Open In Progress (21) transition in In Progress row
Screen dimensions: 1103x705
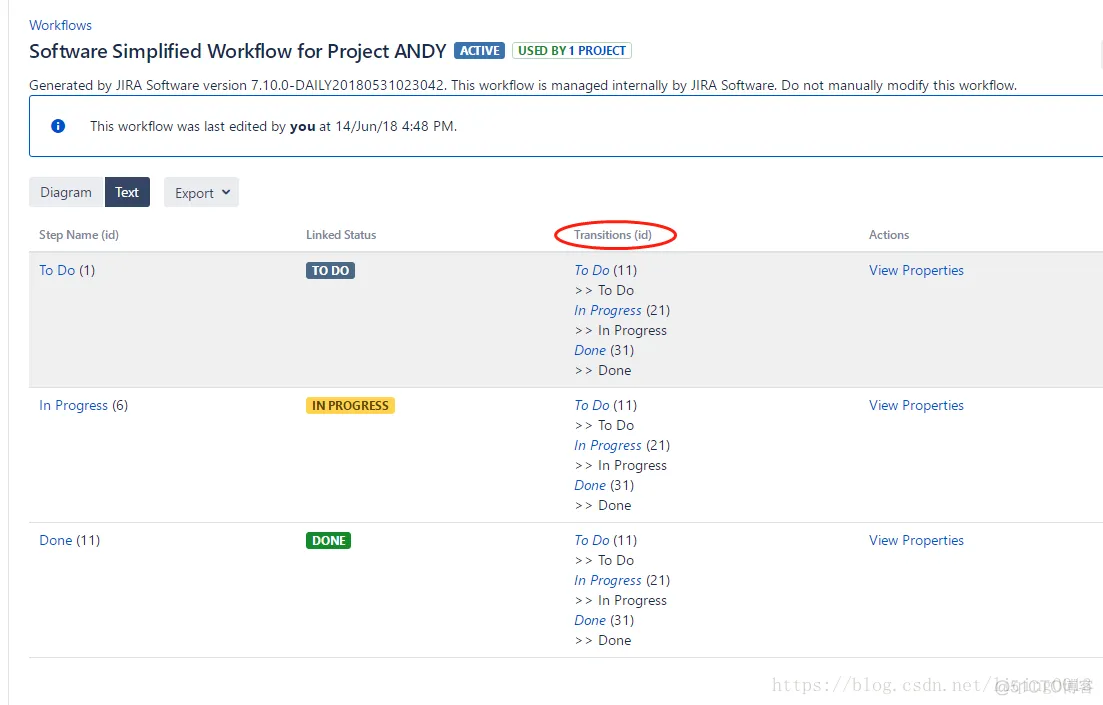[x=608, y=445]
